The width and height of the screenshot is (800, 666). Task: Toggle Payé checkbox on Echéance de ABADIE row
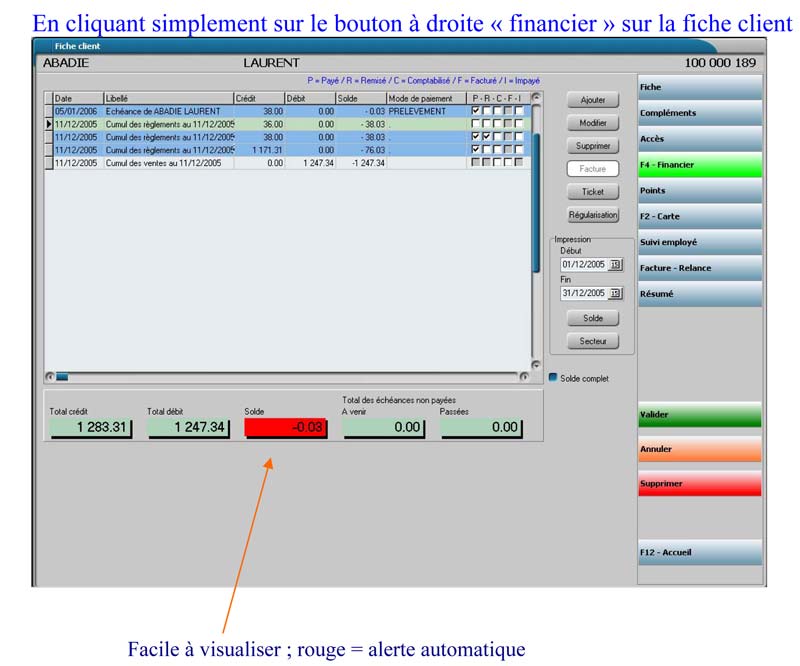coord(476,111)
